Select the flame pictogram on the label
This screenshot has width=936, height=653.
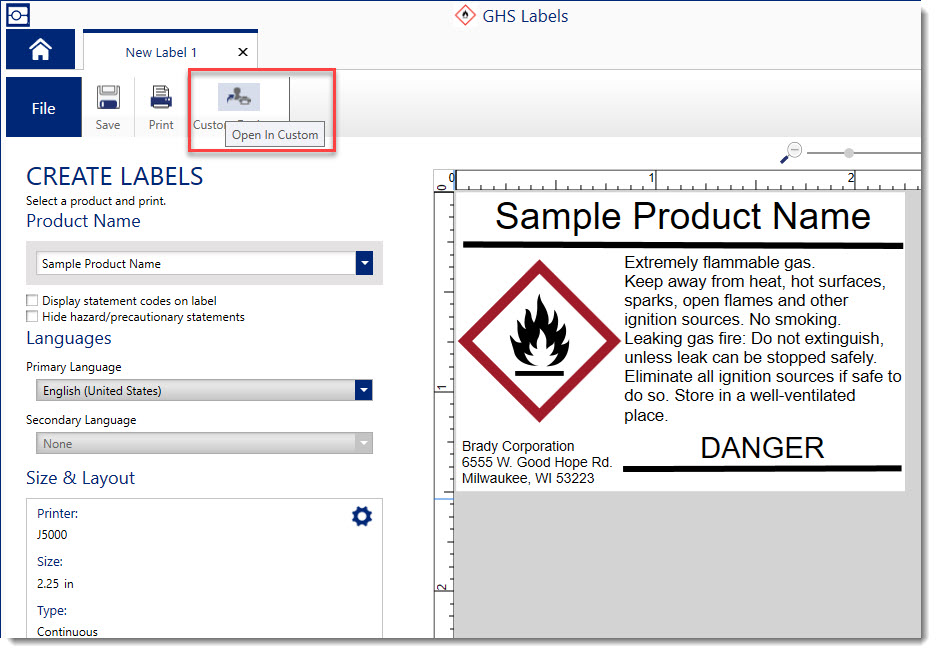coord(538,340)
